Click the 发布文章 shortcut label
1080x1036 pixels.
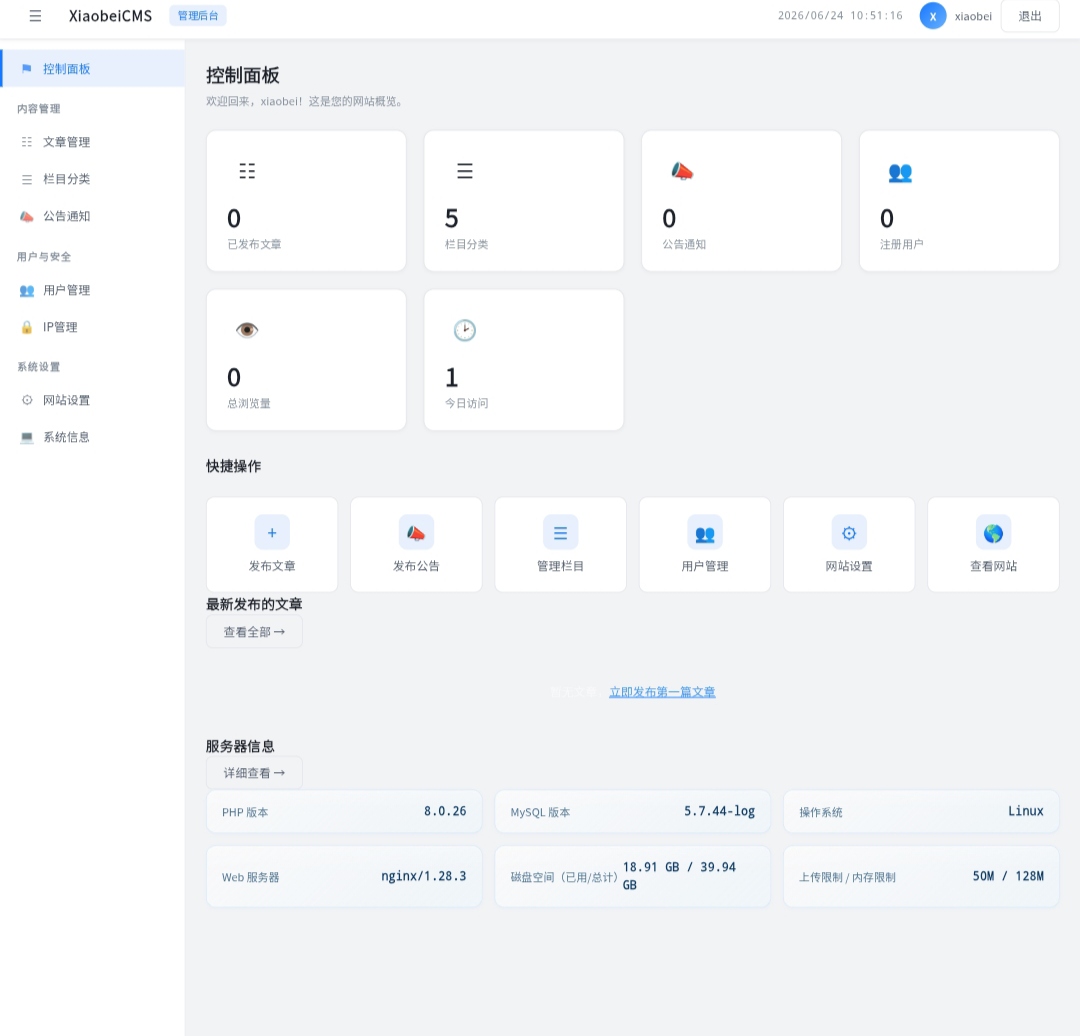click(x=272, y=566)
